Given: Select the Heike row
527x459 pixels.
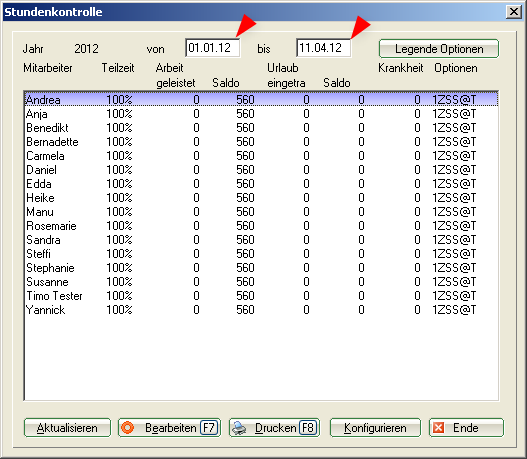Looking at the screenshot, I should 261,198.
